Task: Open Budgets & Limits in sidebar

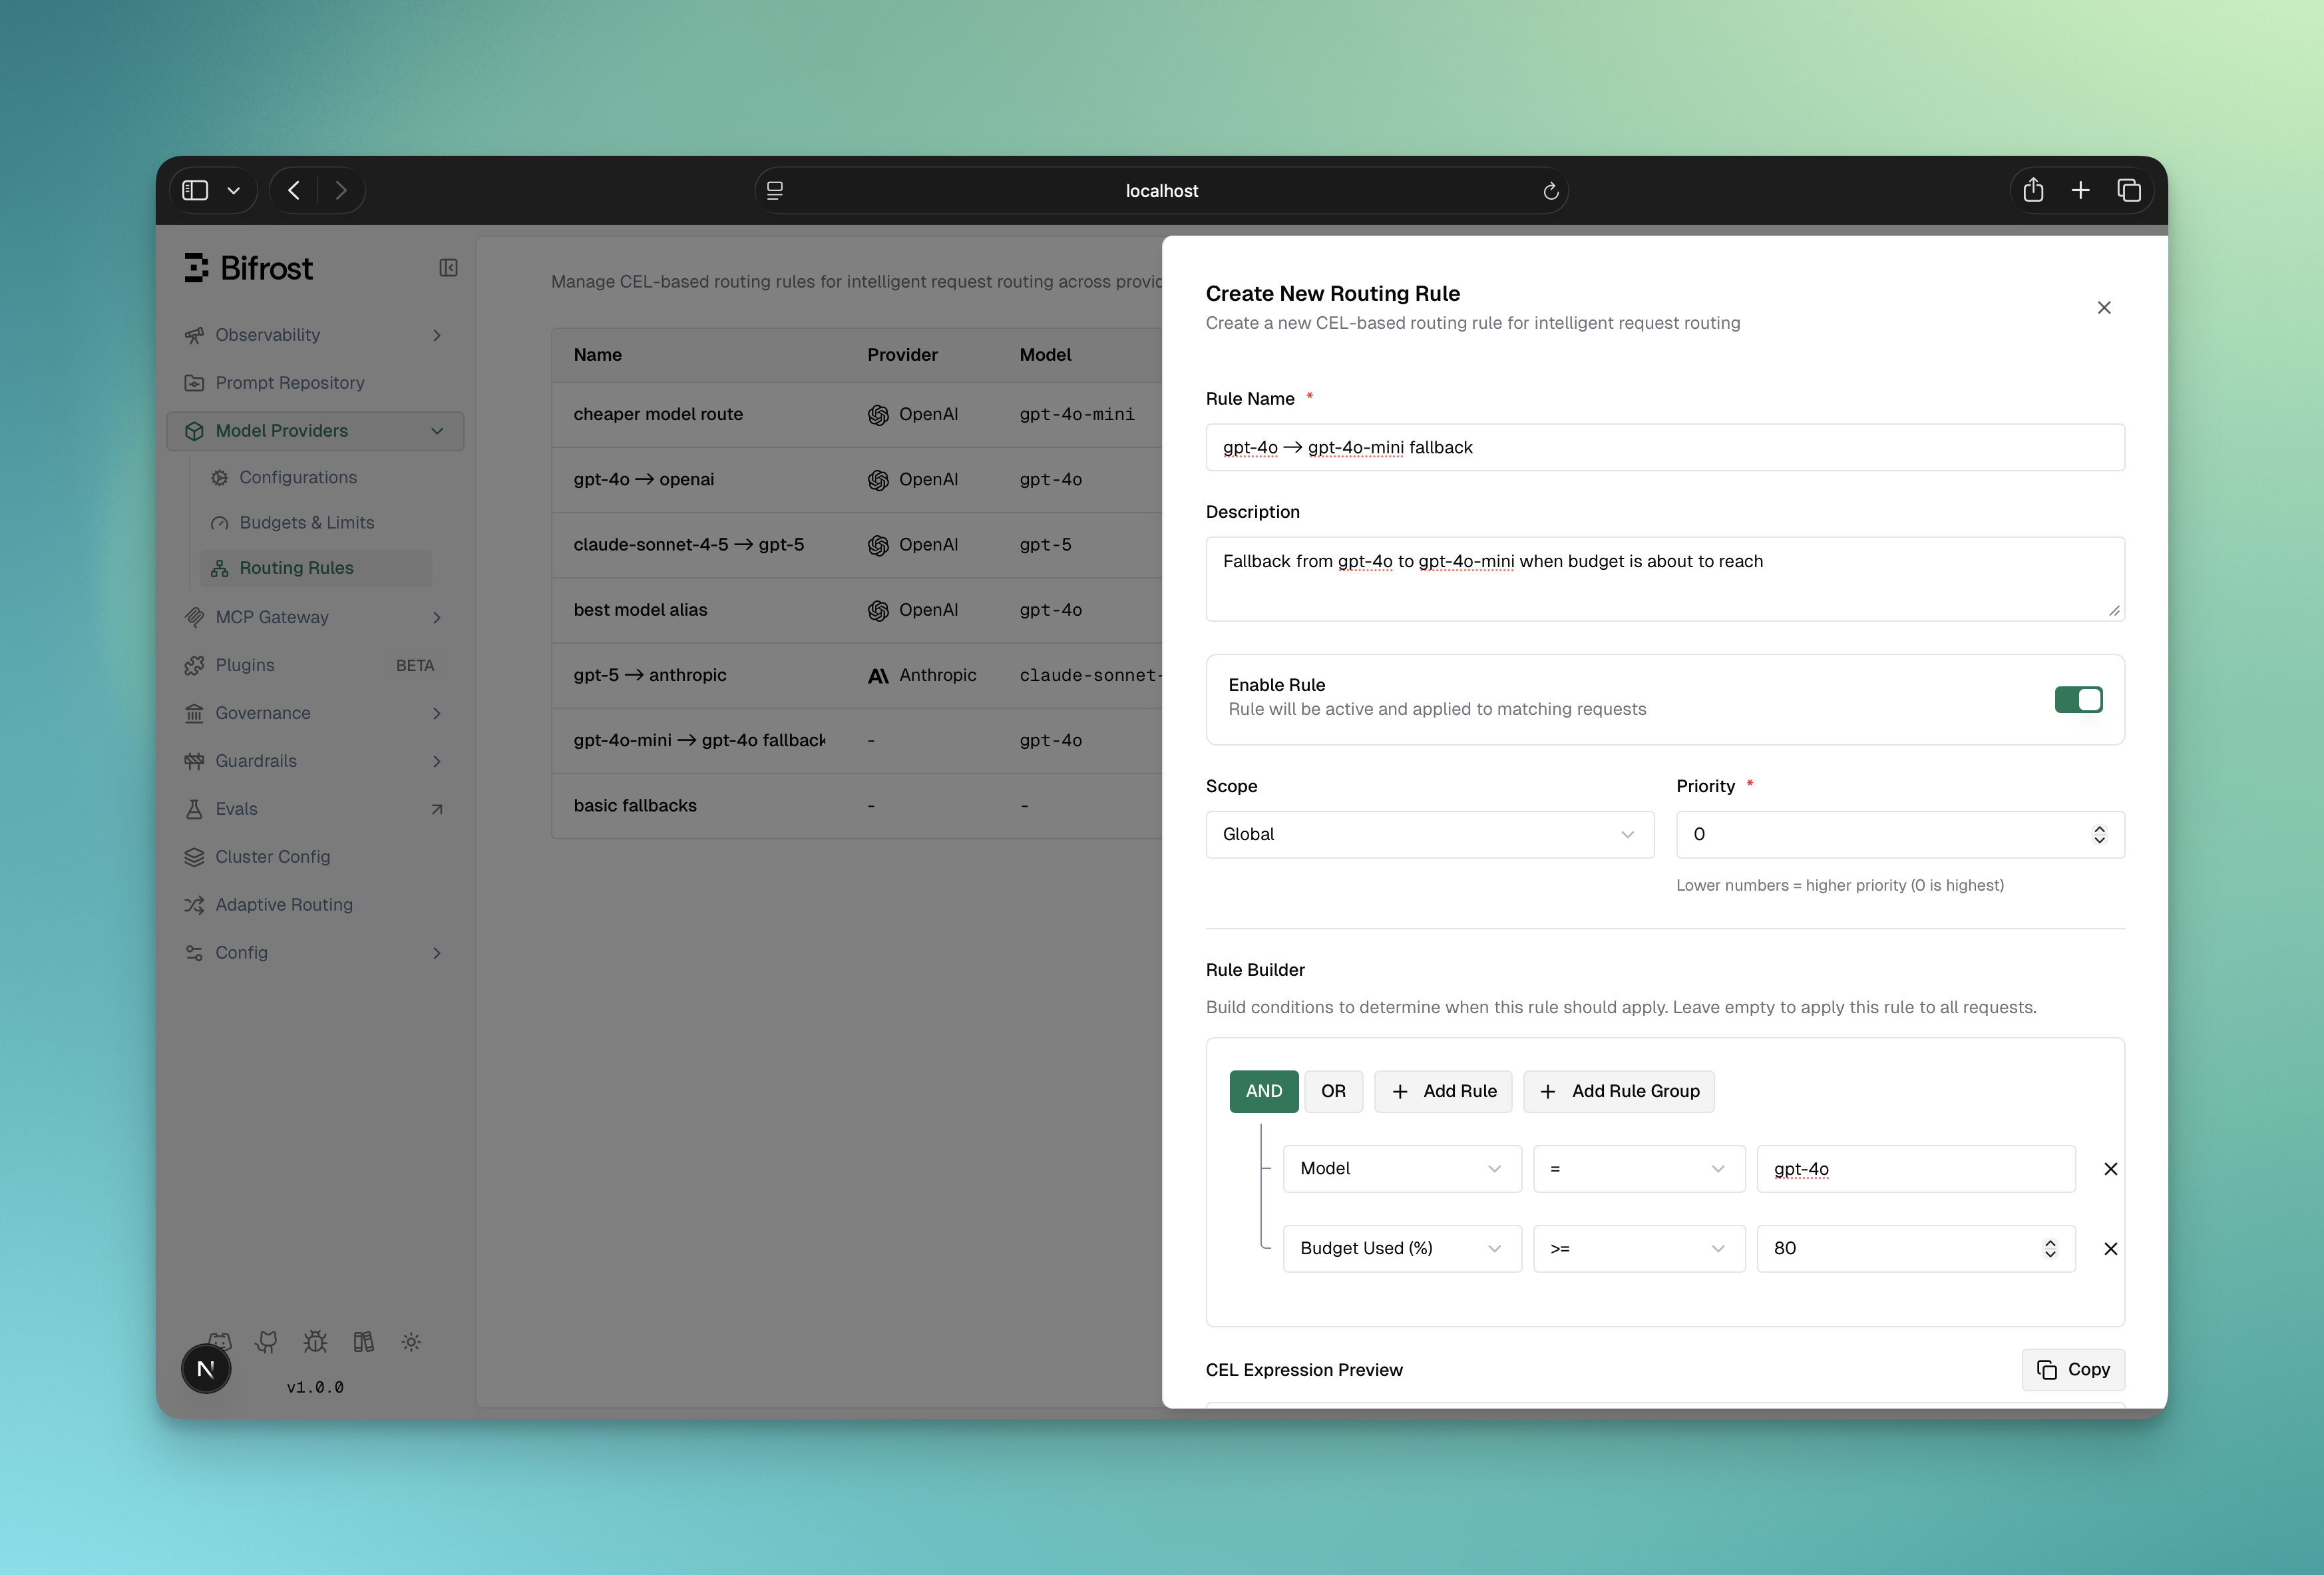Action: [306, 523]
